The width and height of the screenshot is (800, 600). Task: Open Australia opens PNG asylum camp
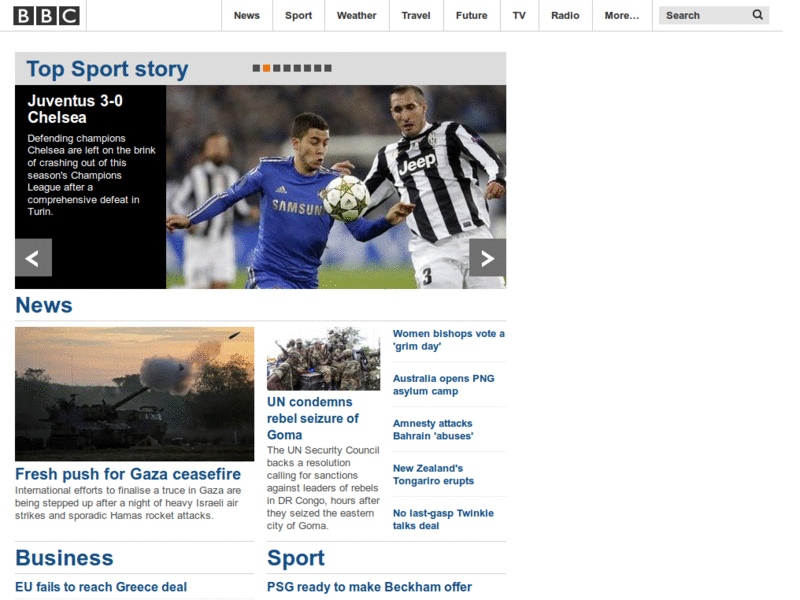tap(443, 385)
